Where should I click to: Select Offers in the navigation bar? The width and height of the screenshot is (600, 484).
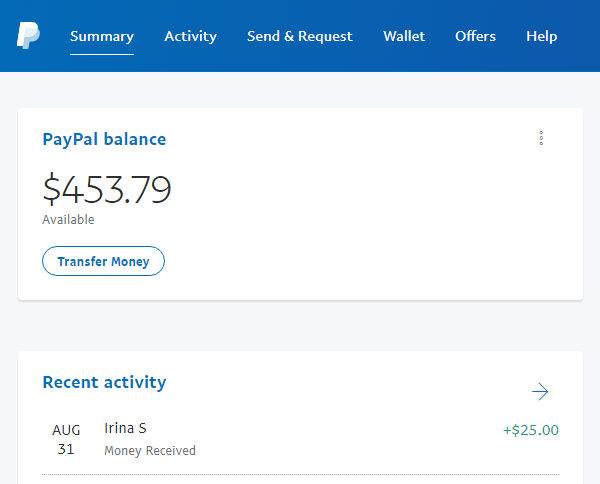[x=475, y=36]
